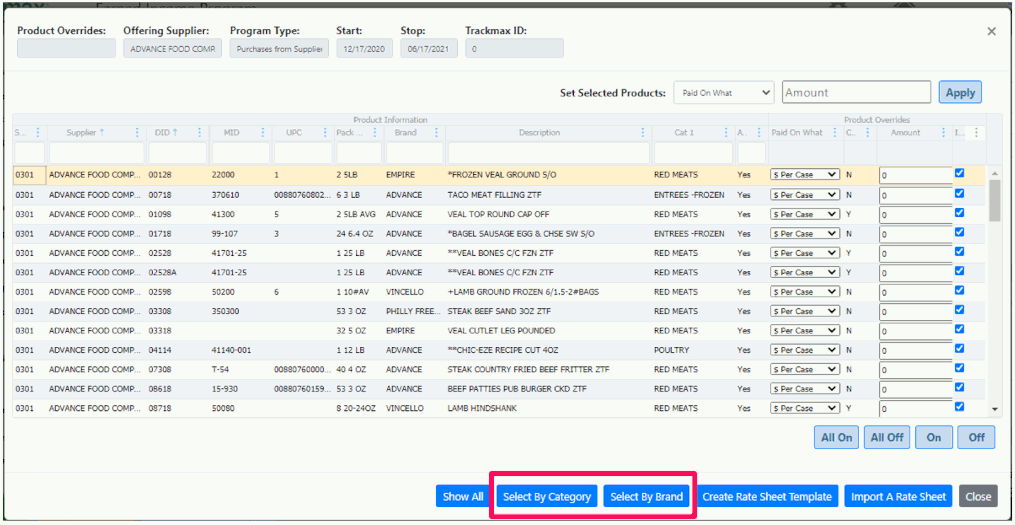Click the Amount field beside Apply
This screenshot has width=1015, height=525.
(856, 93)
